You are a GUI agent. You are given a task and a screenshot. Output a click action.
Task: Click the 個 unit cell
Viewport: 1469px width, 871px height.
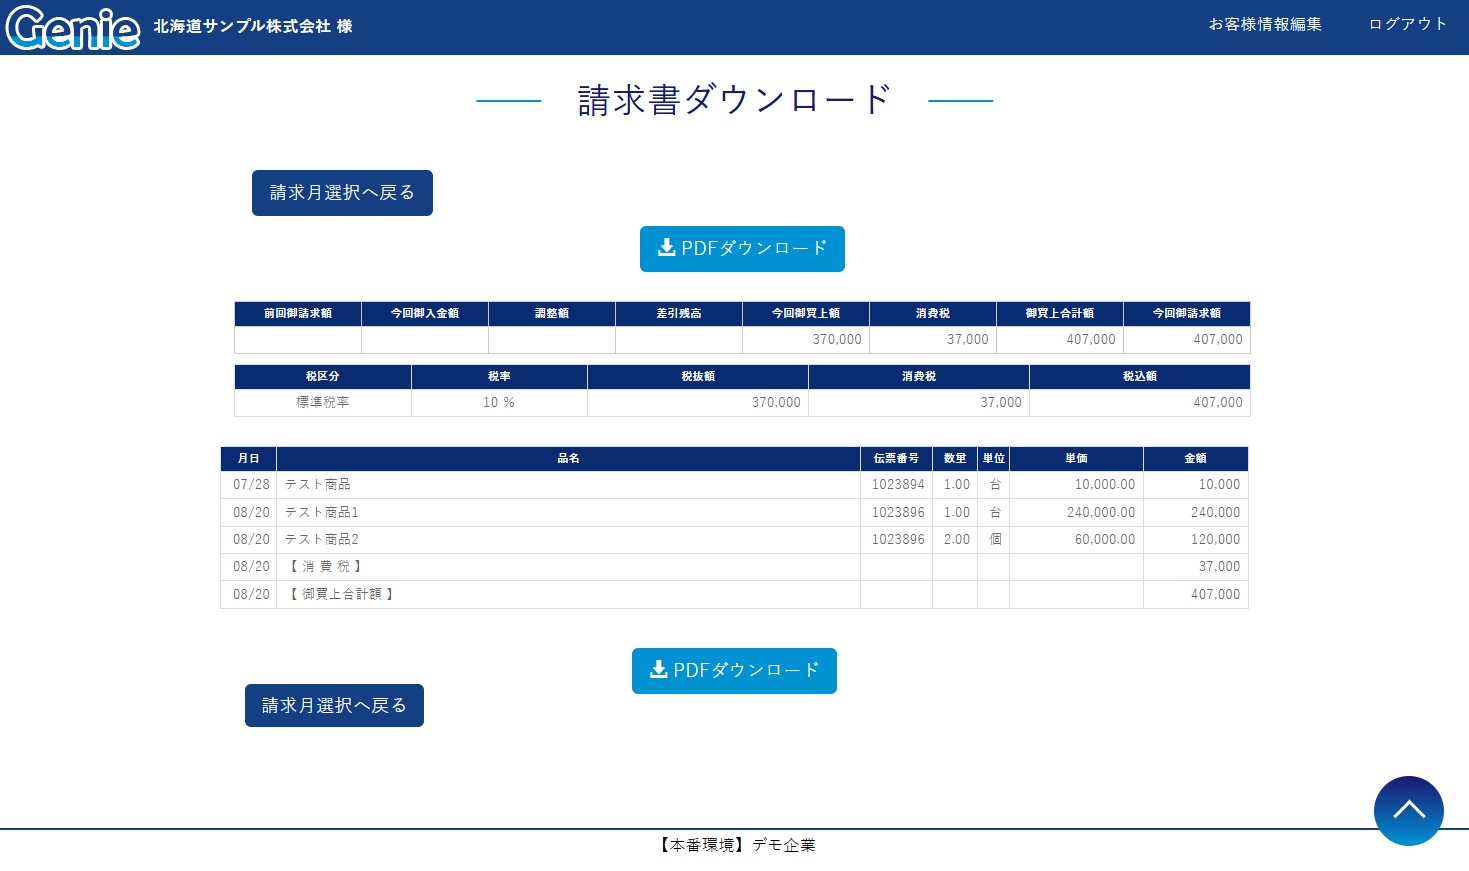pyautogui.click(x=994, y=540)
